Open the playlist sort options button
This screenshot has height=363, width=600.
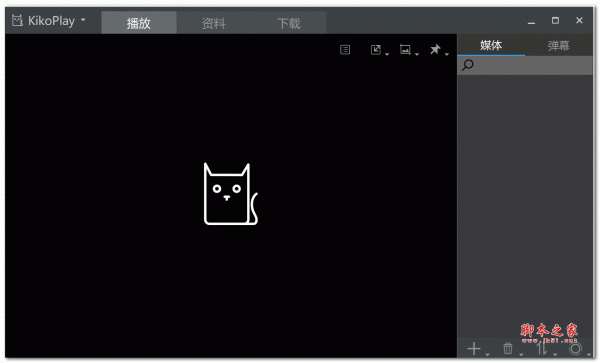[541, 348]
